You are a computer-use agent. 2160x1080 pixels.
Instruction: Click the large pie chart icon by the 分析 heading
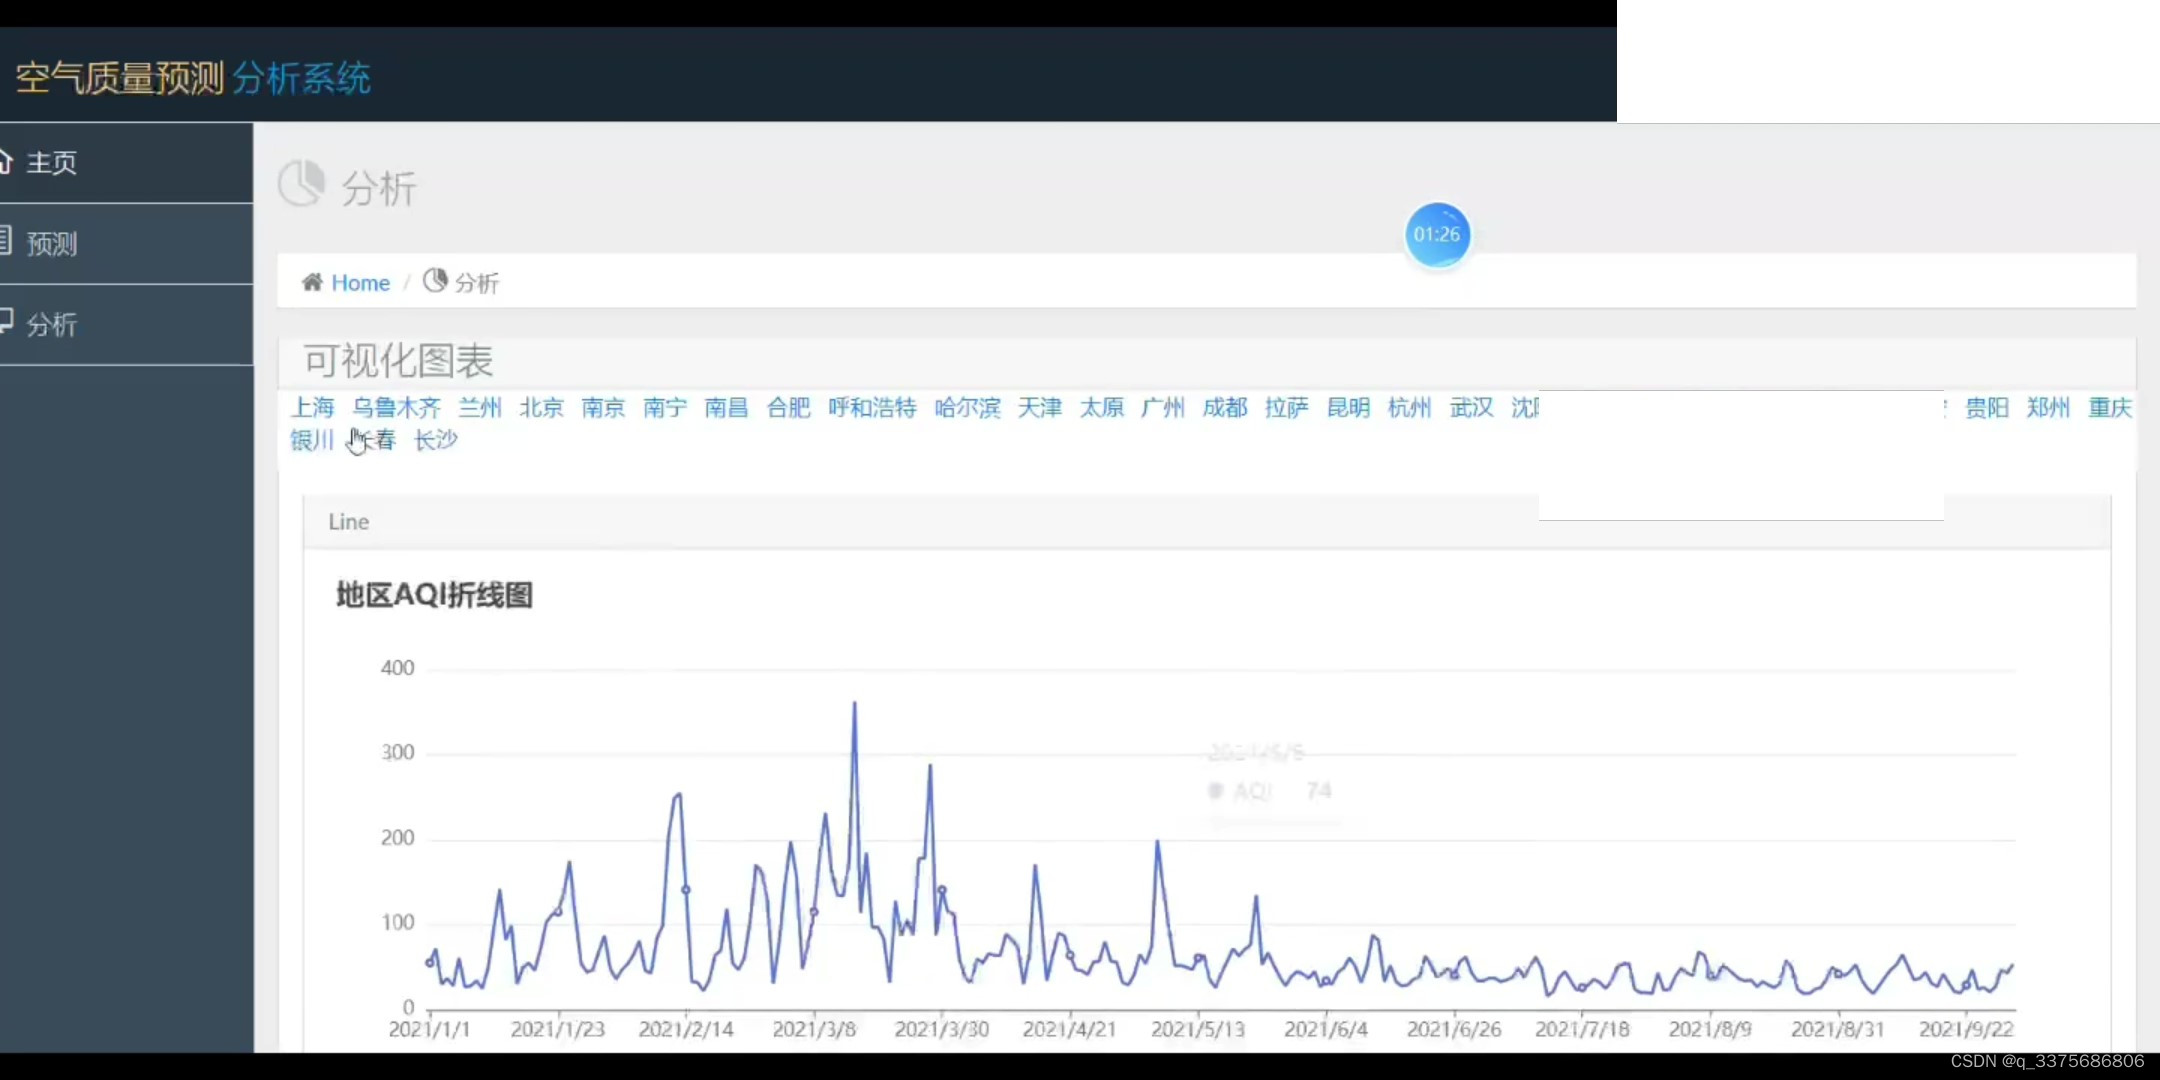tap(301, 184)
